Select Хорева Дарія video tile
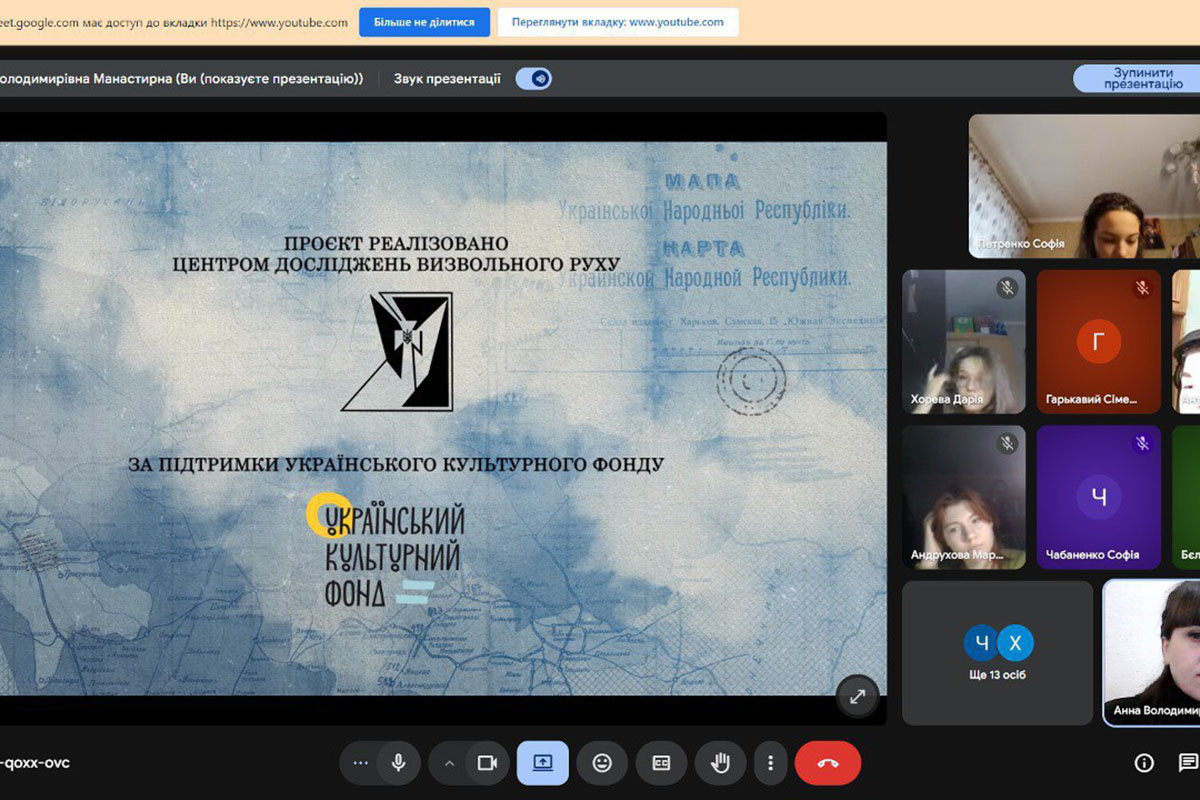The width and height of the screenshot is (1200, 800). (x=964, y=341)
